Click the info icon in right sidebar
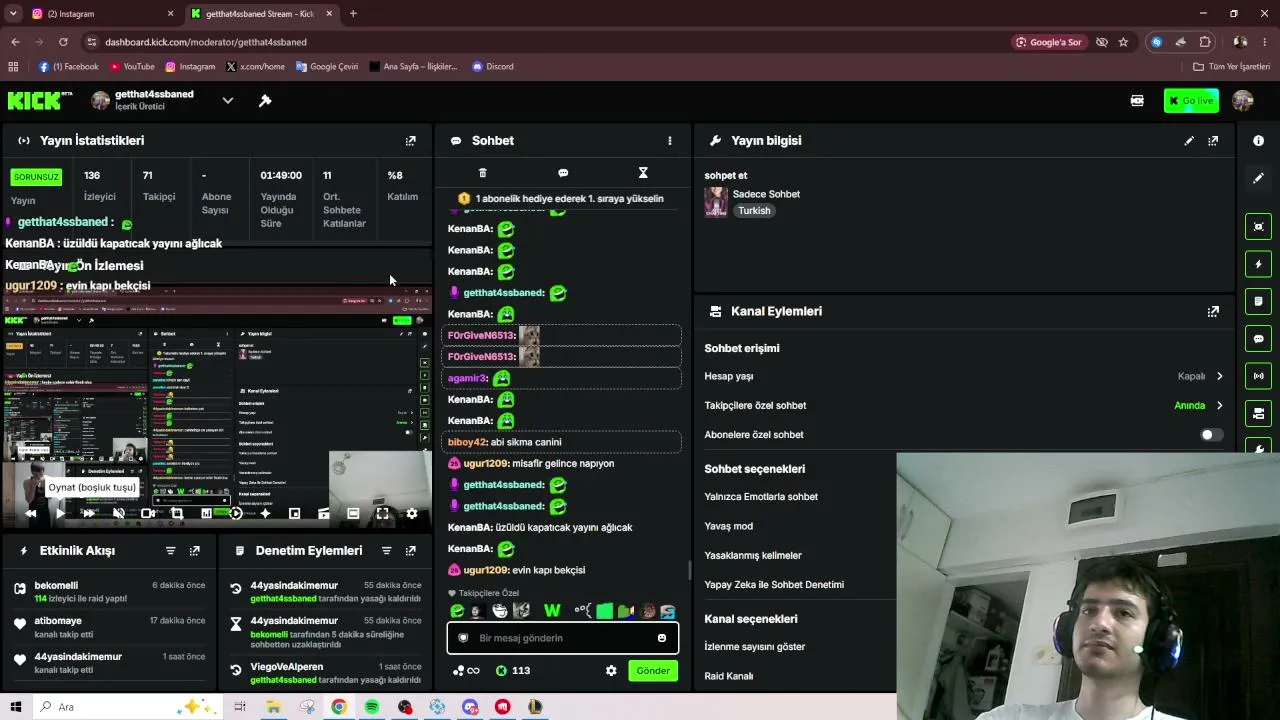Screen dimensions: 1280x720 pyautogui.click(x=1258, y=141)
